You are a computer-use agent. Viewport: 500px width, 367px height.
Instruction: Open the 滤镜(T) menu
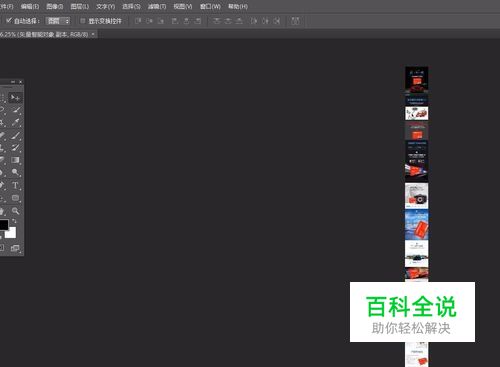(x=157, y=6)
